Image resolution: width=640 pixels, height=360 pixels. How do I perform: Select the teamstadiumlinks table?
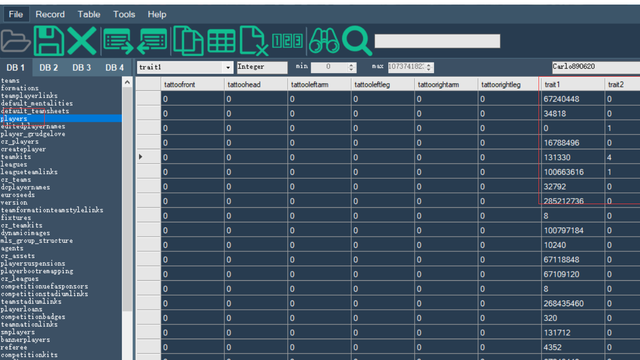coord(31,302)
